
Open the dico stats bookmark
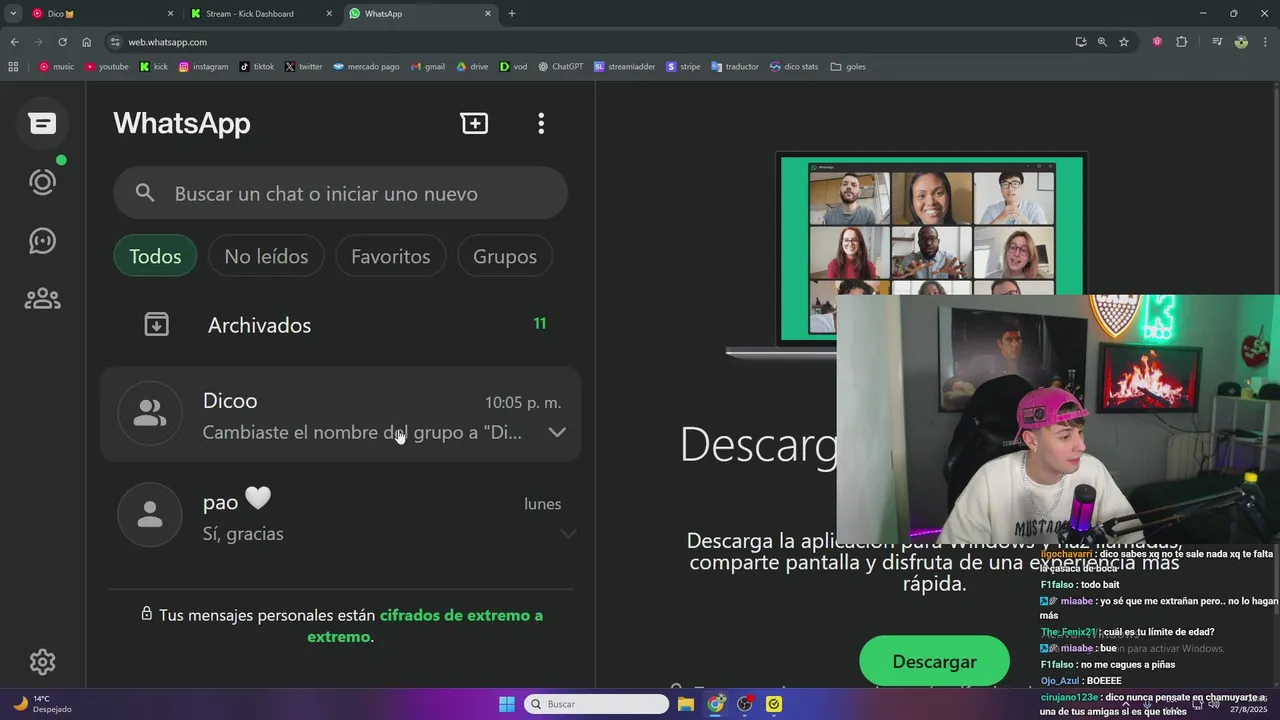click(794, 67)
